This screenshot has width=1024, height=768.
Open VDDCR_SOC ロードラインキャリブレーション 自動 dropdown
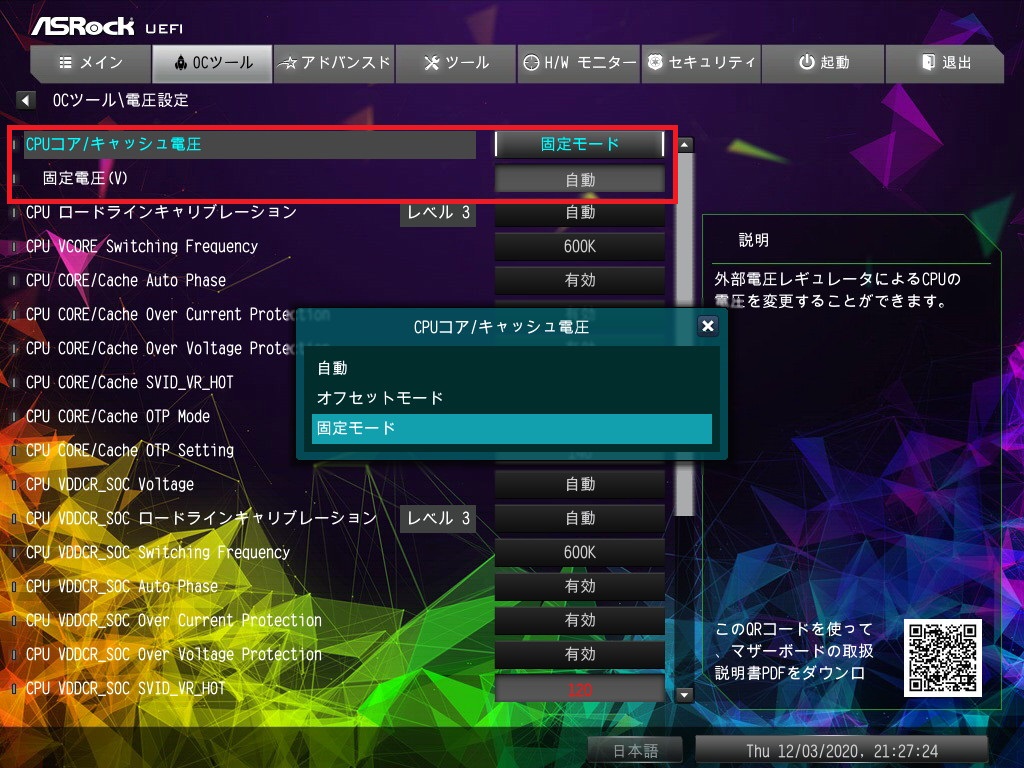pyautogui.click(x=579, y=519)
